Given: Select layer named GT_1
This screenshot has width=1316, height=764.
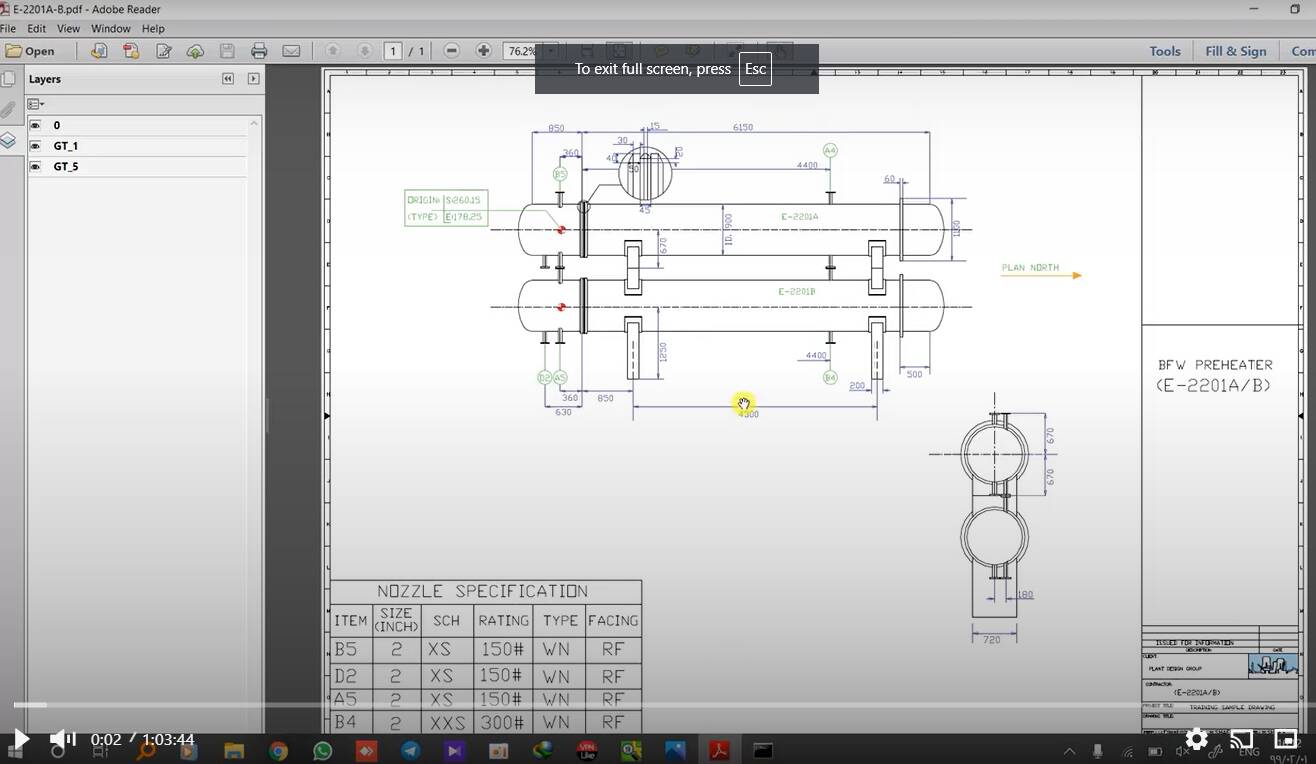Looking at the screenshot, I should click(x=66, y=146).
